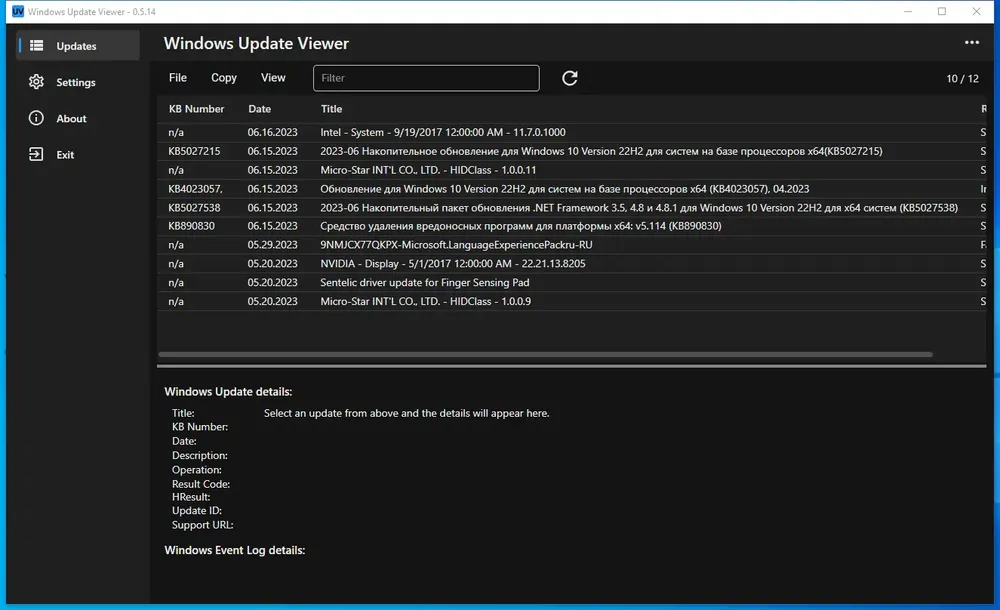
Task: Click the Update ID label
Action: (x=197, y=510)
